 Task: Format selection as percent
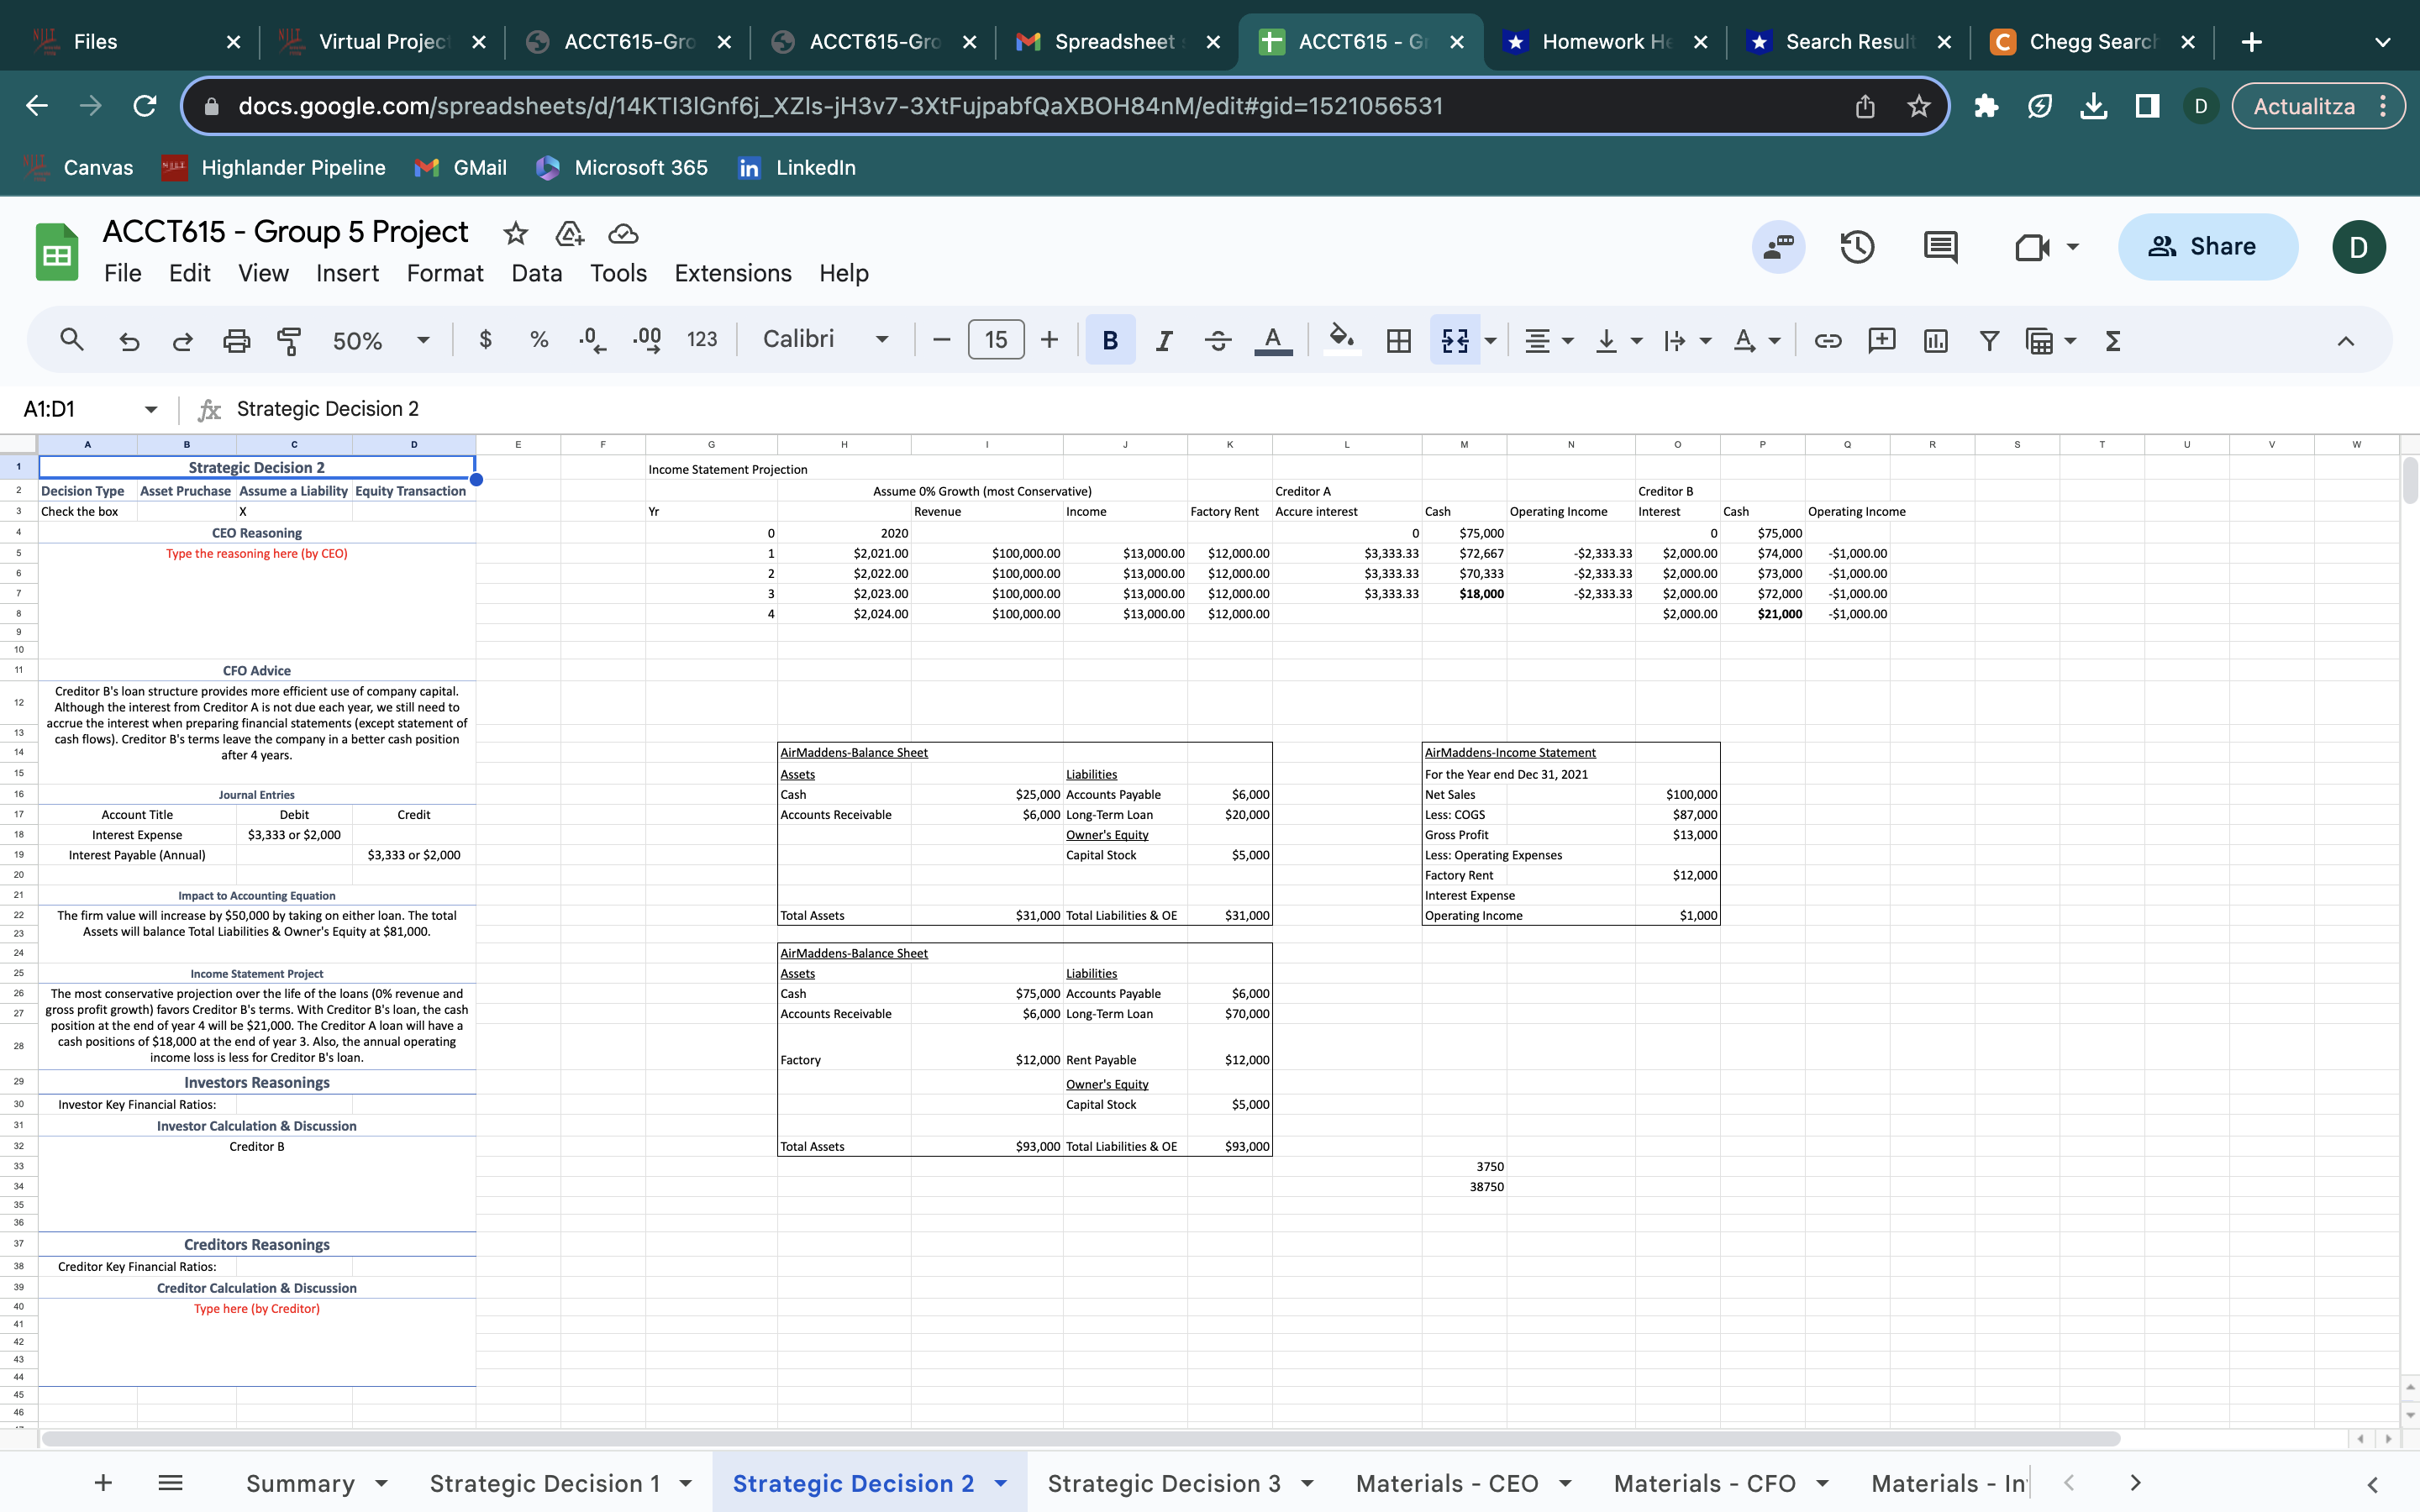[539, 340]
